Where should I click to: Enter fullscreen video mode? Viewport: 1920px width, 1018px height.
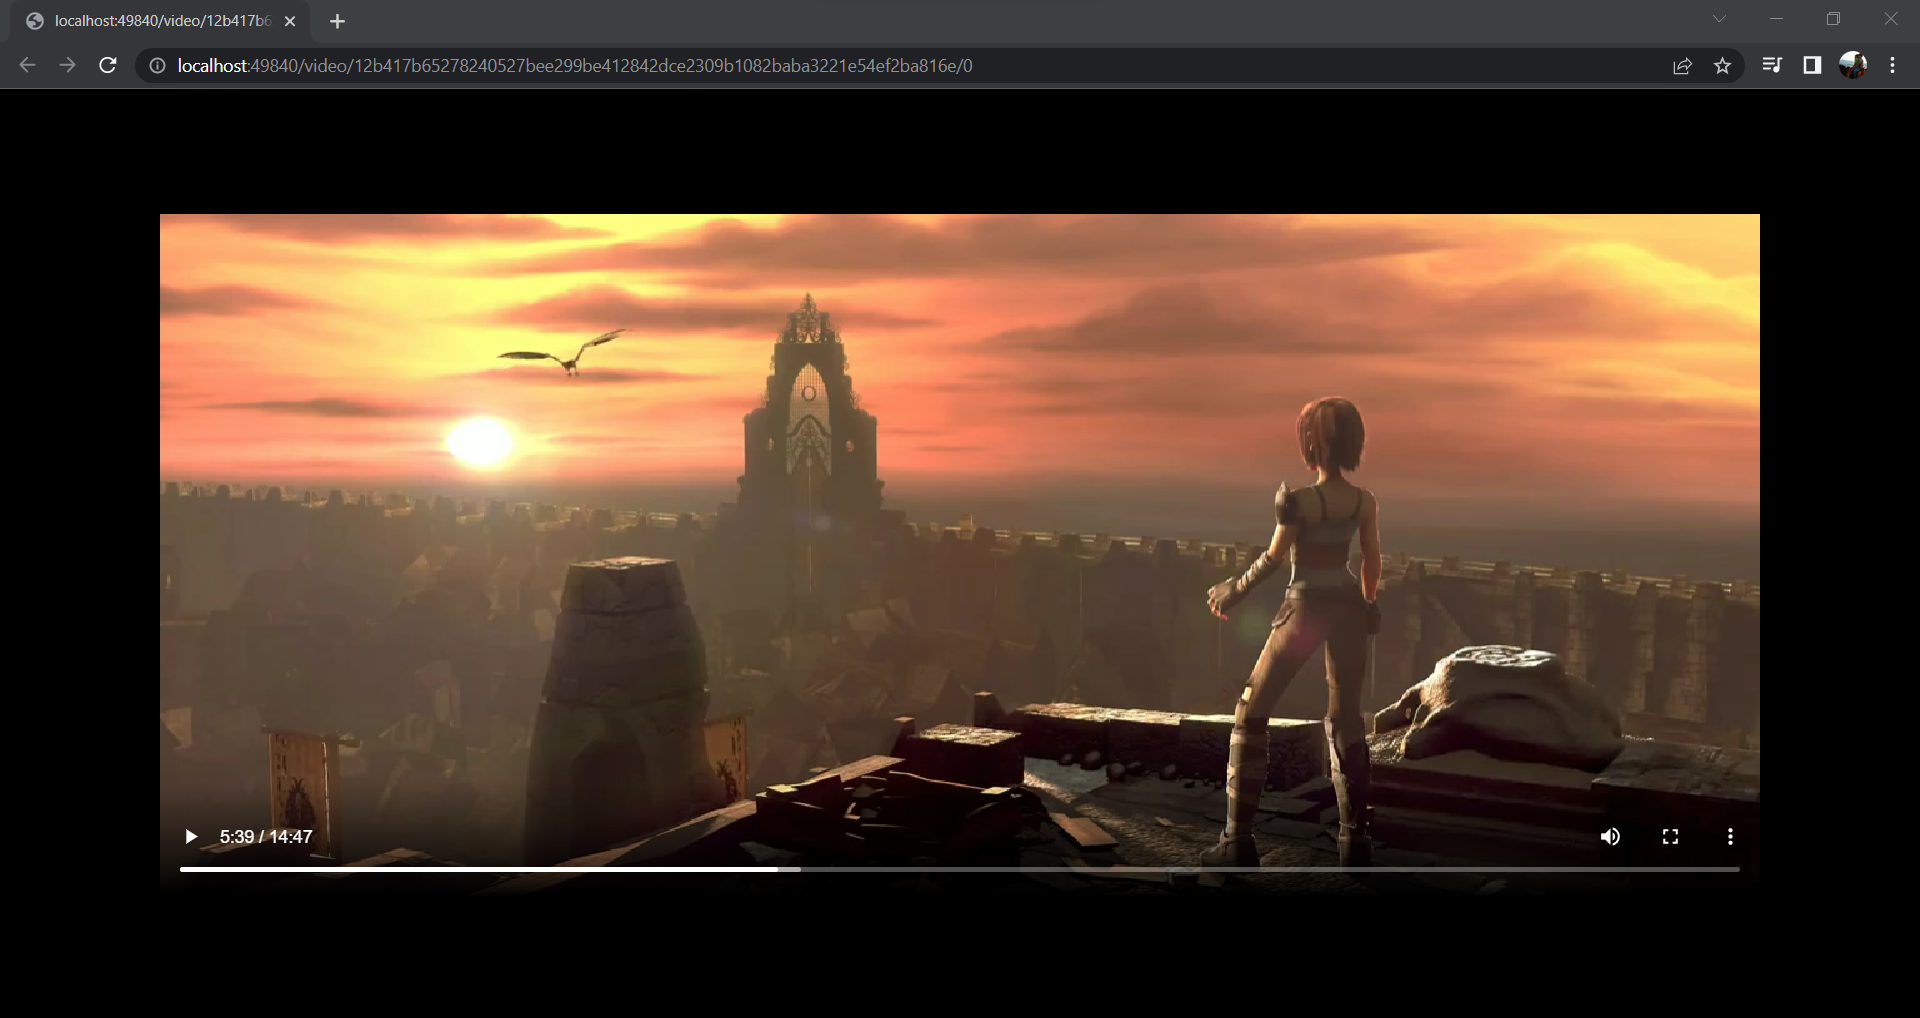[1670, 837]
